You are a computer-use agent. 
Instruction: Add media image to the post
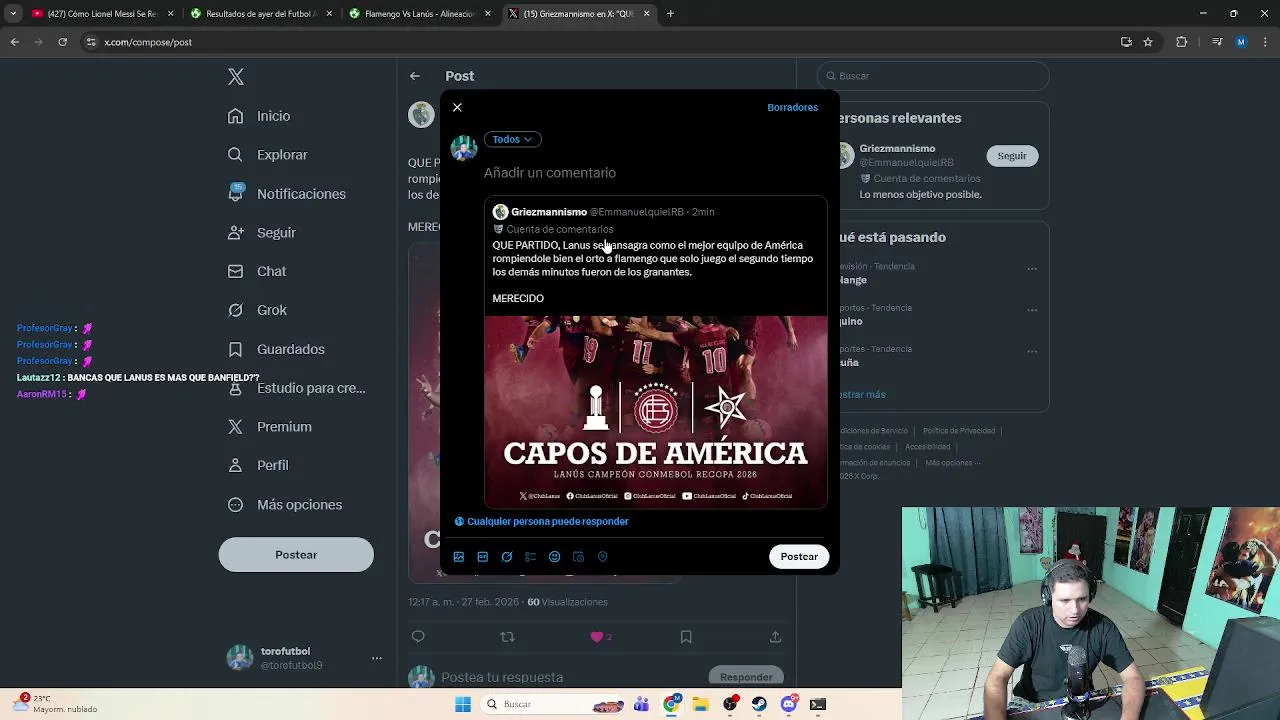[x=459, y=557]
